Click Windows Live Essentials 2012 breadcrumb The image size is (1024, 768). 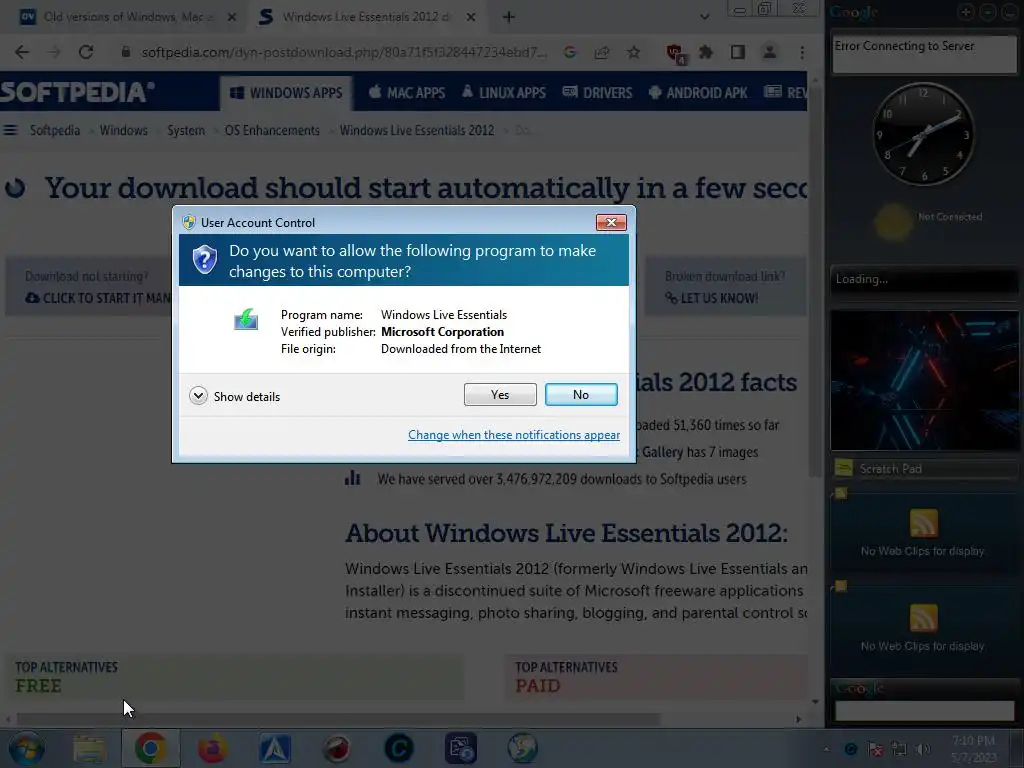(417, 131)
